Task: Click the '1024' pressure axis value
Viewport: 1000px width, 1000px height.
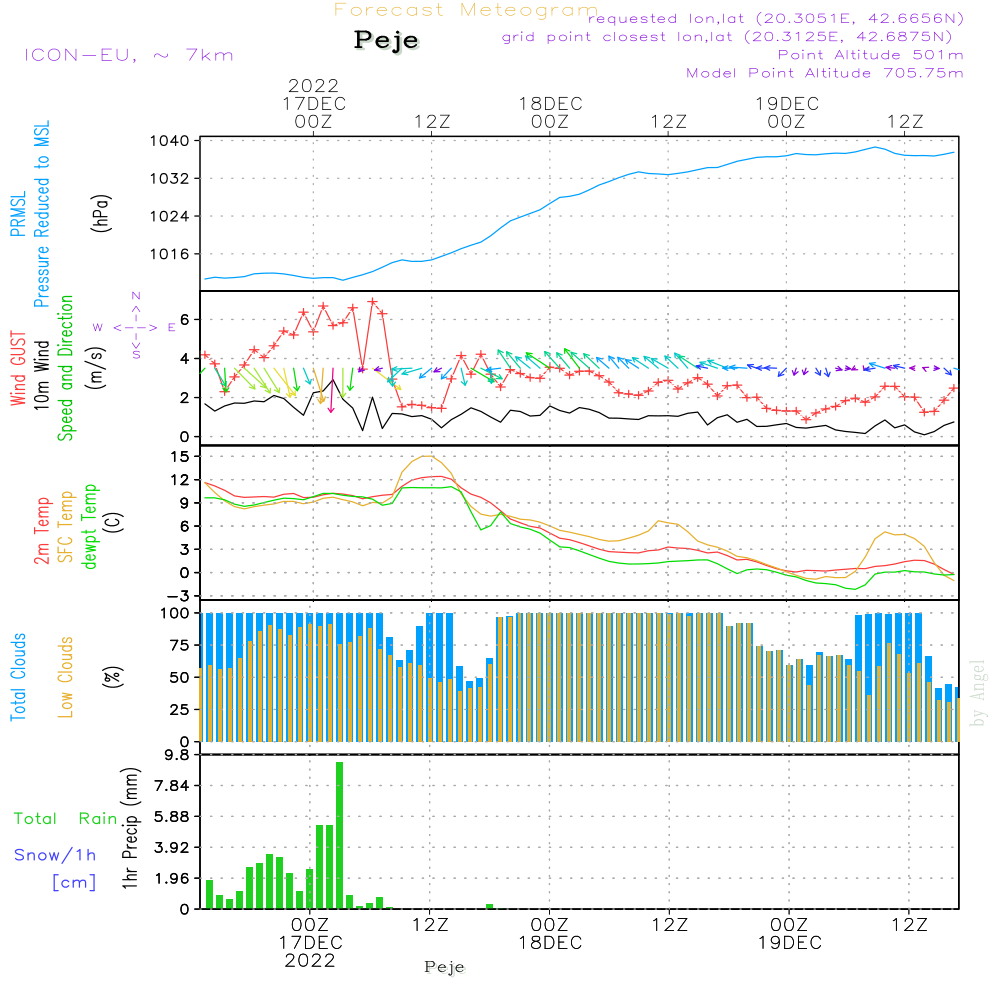Action: 170,216
